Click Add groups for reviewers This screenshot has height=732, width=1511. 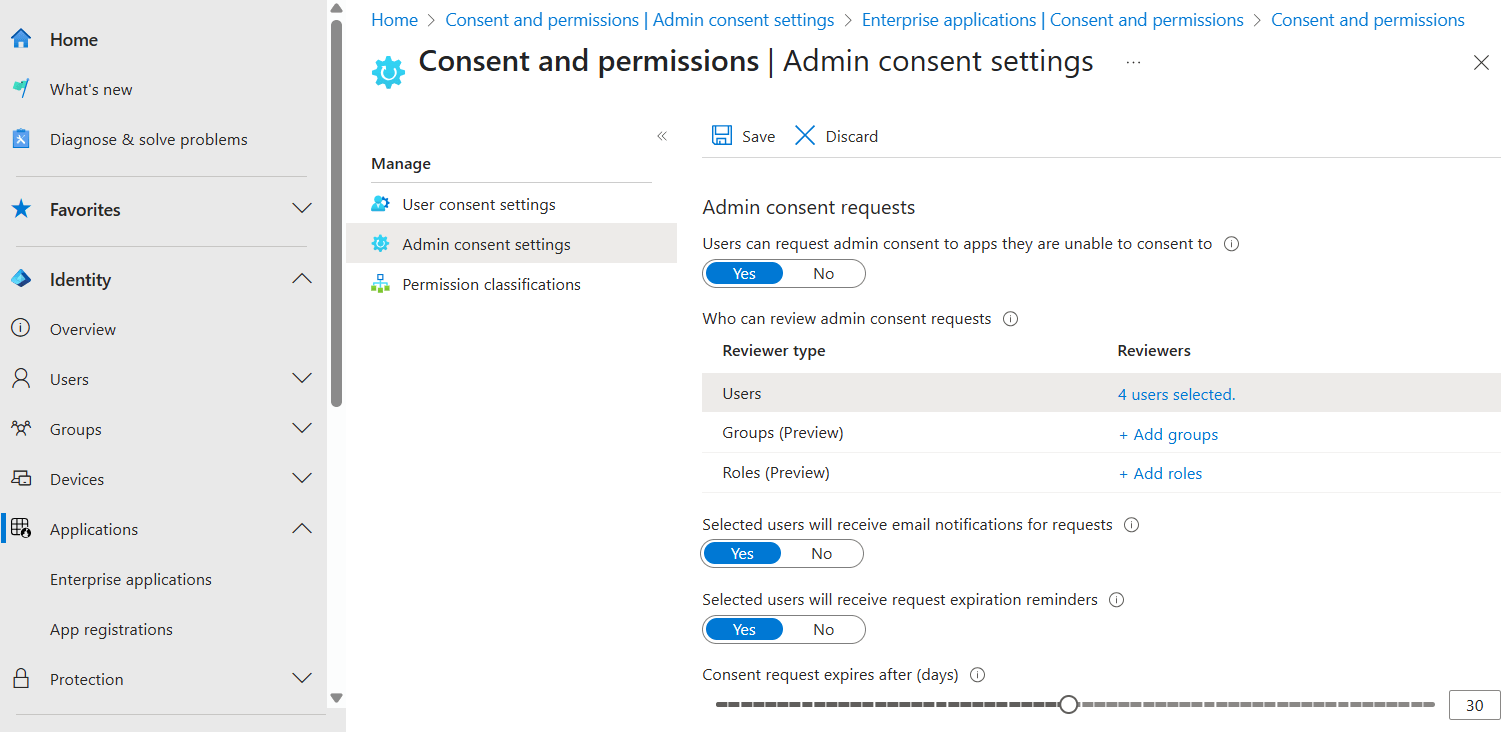click(1168, 434)
